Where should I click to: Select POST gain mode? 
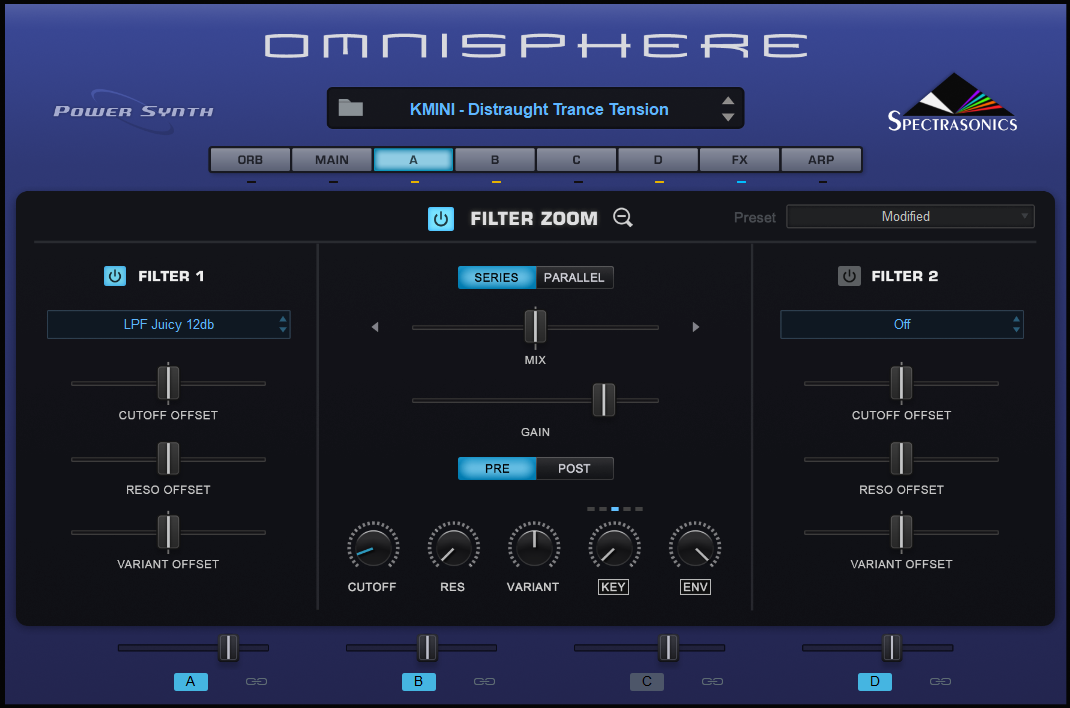pos(574,469)
